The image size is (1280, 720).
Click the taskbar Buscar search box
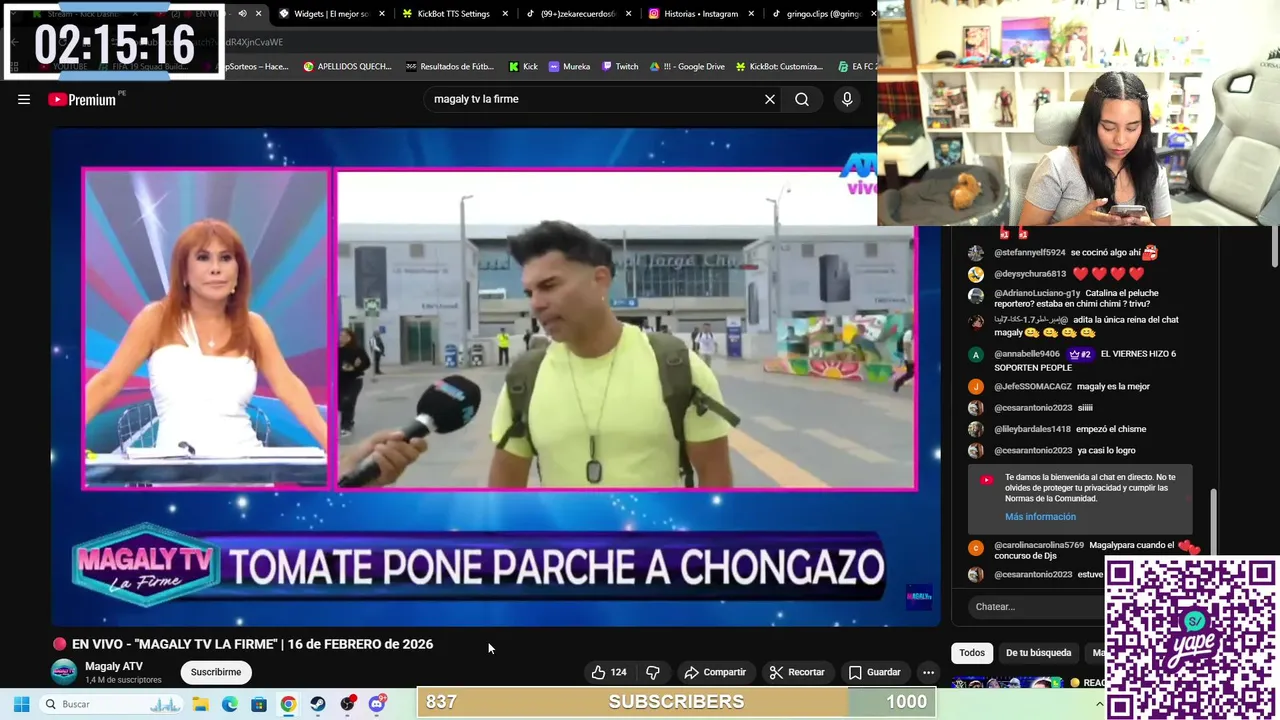pyautogui.click(x=110, y=704)
